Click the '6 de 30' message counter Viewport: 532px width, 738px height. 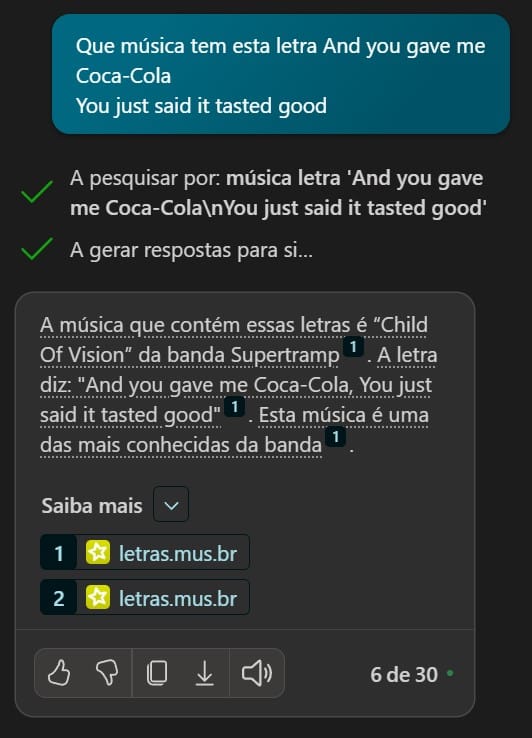point(404,674)
